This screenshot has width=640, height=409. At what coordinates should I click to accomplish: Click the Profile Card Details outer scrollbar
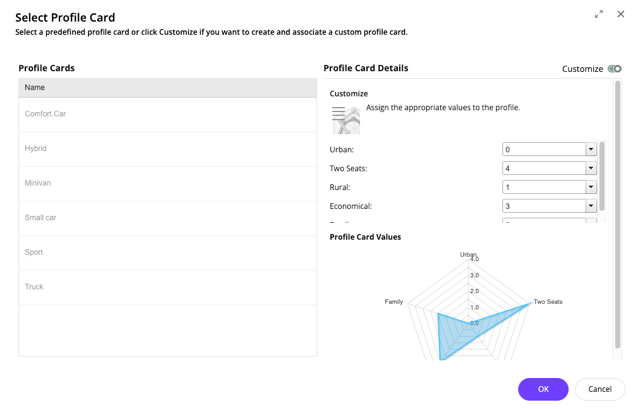point(618,214)
